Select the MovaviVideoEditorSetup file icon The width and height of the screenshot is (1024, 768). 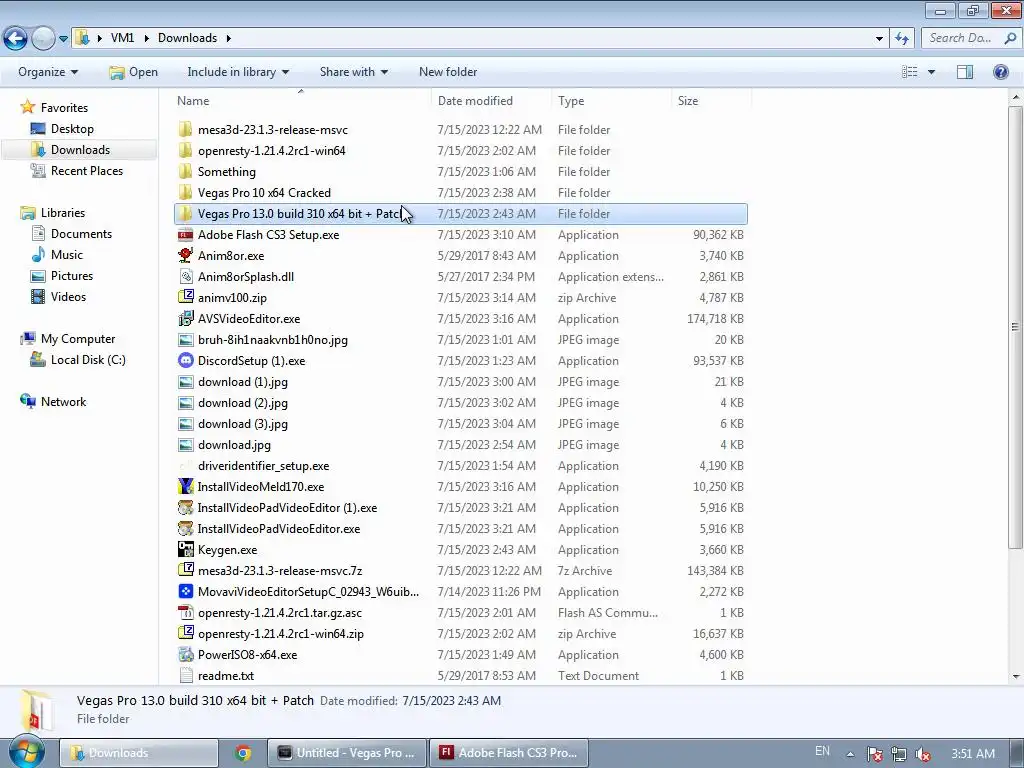coord(185,592)
